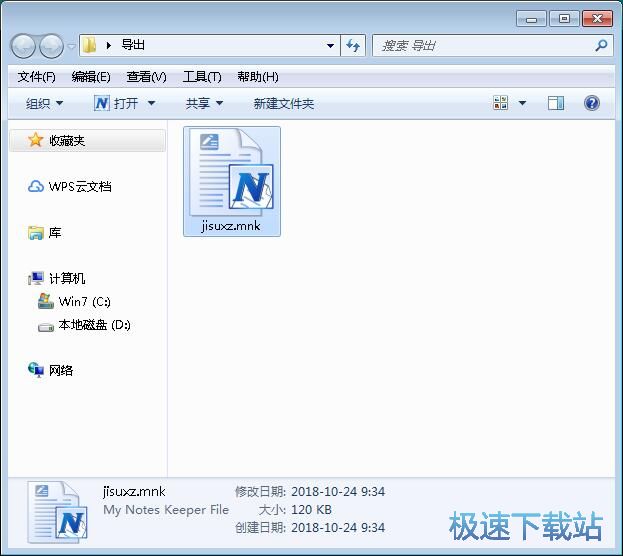Viewport: 623px width, 556px height.
Task: Maximize the explorer window
Action: [x=564, y=19]
